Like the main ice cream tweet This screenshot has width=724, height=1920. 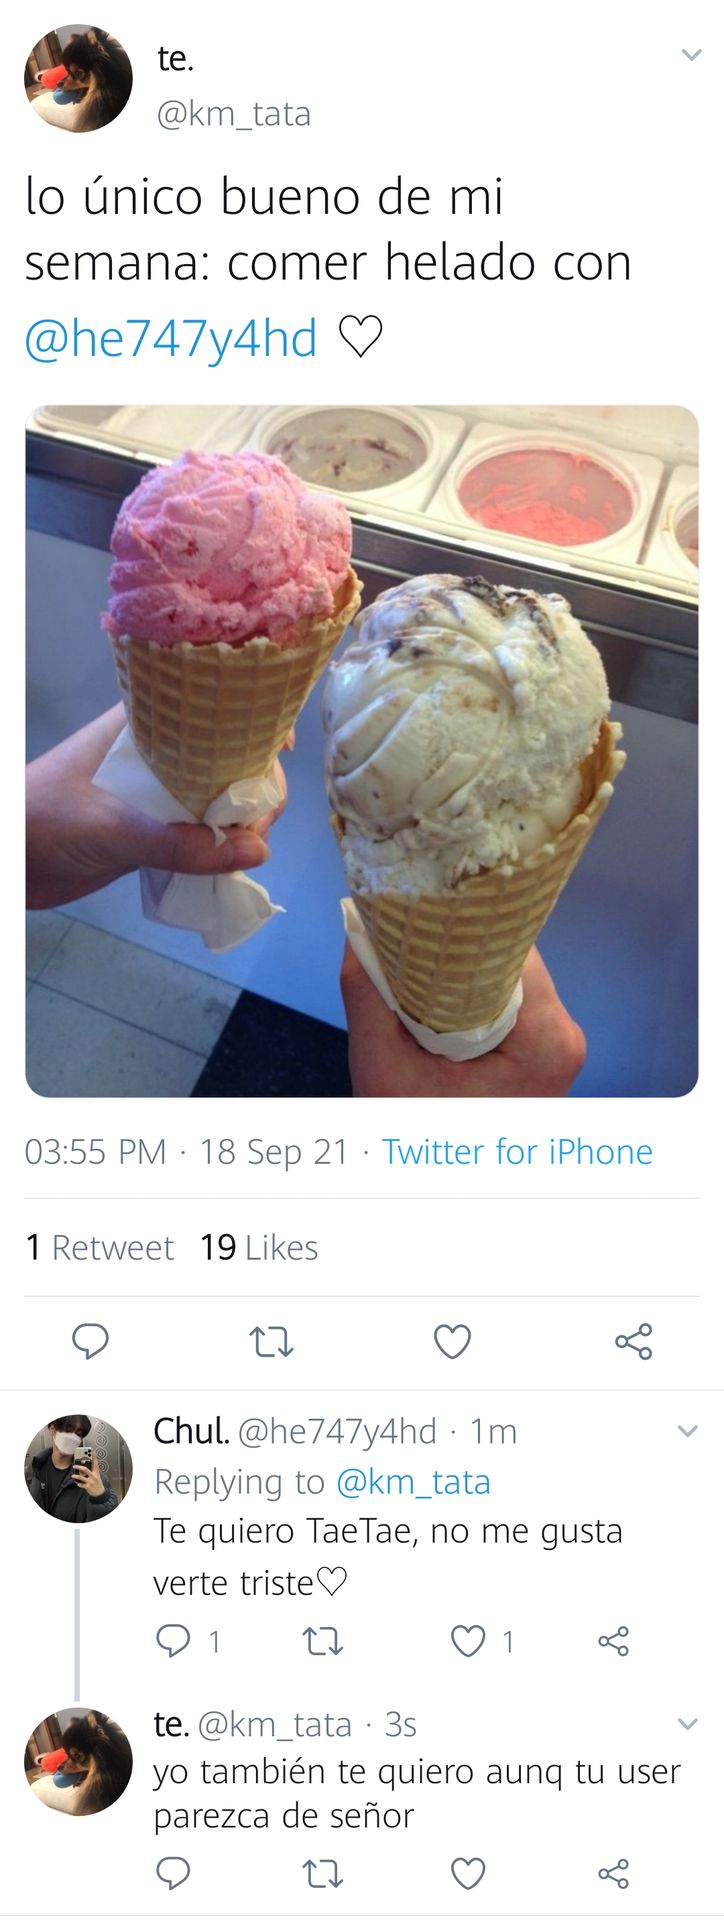pos(452,1341)
